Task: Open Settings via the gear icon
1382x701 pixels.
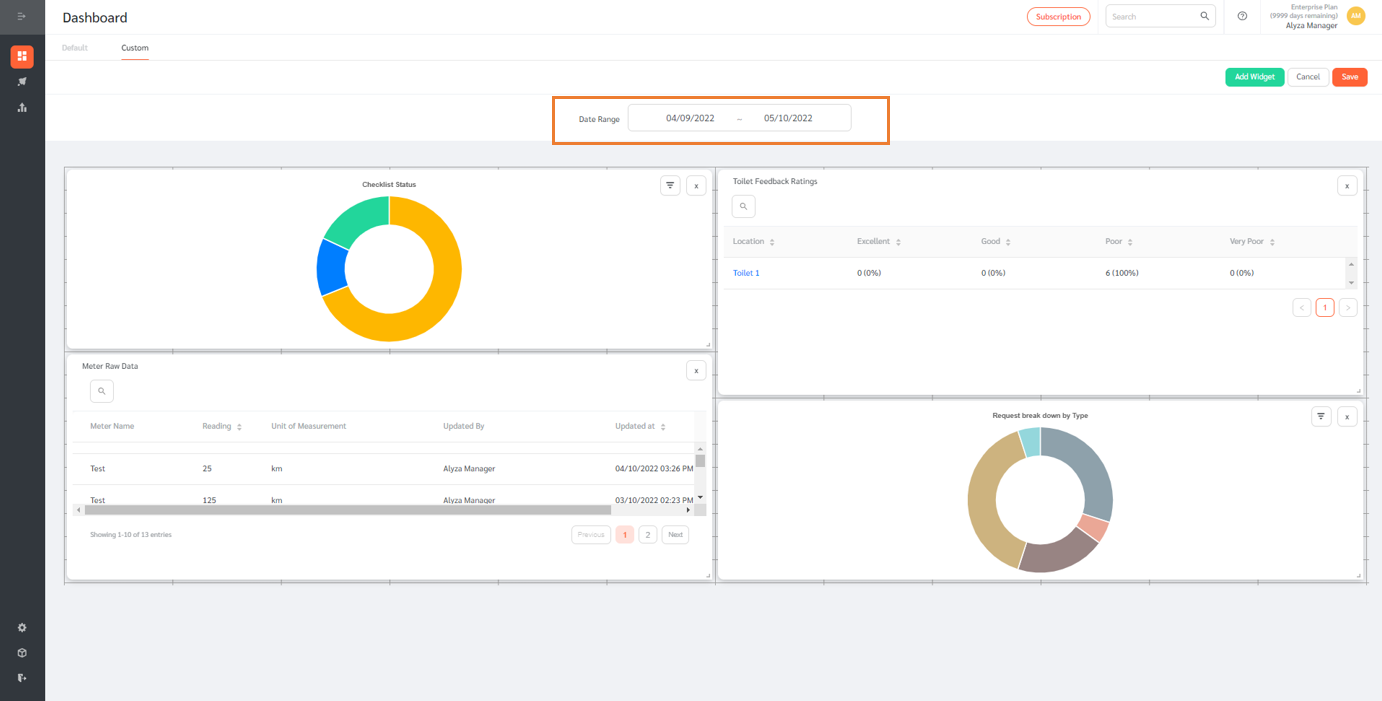Action: pos(21,627)
